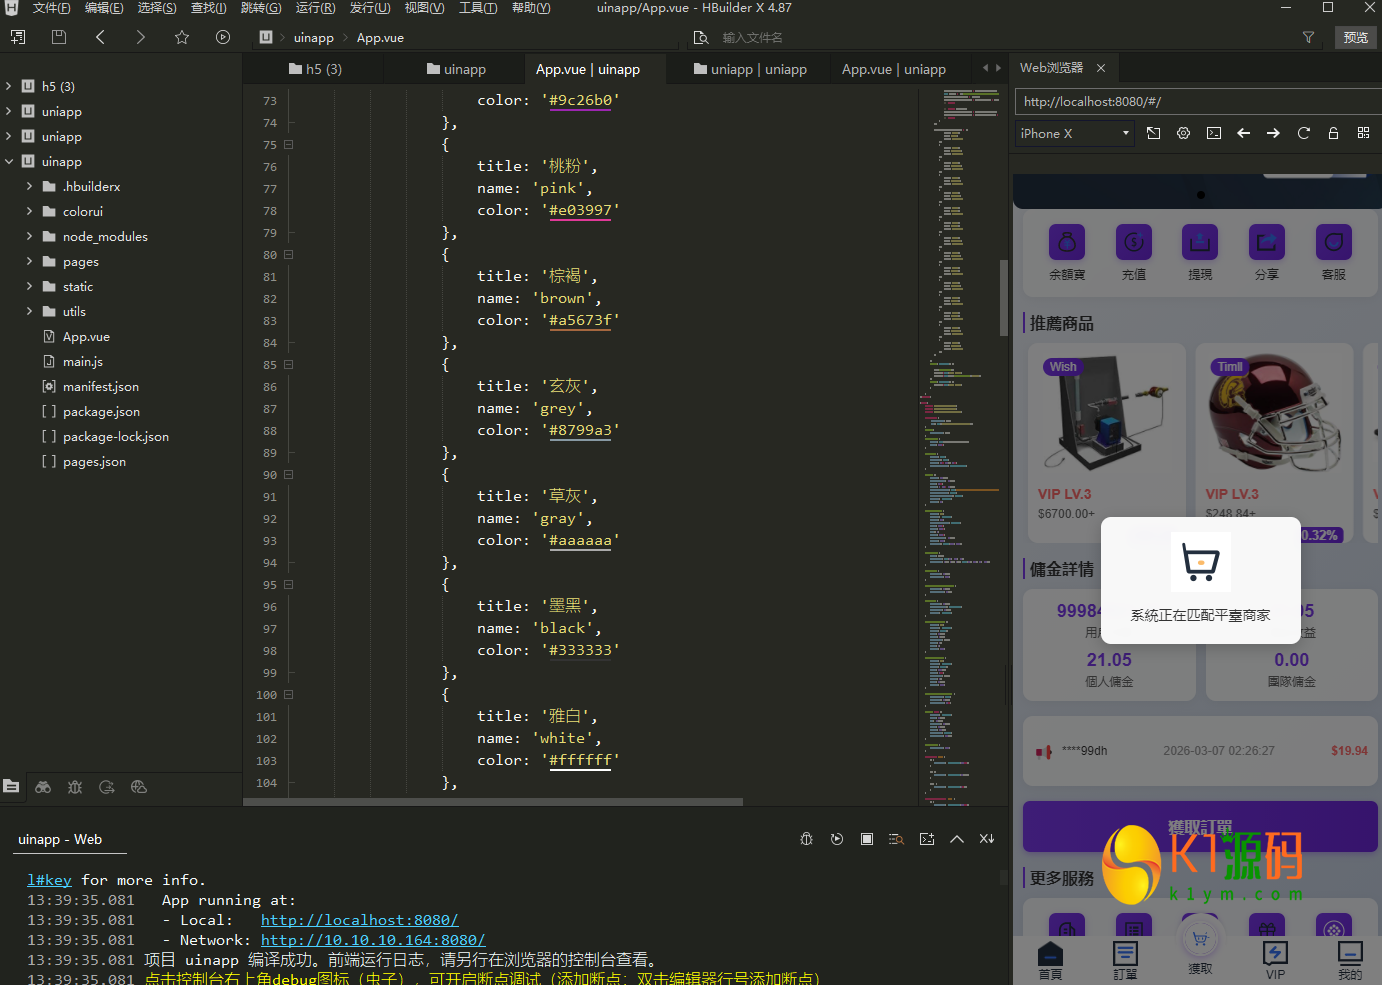Open browser preview settings gear icon
The image size is (1382, 985).
[x=1183, y=133]
